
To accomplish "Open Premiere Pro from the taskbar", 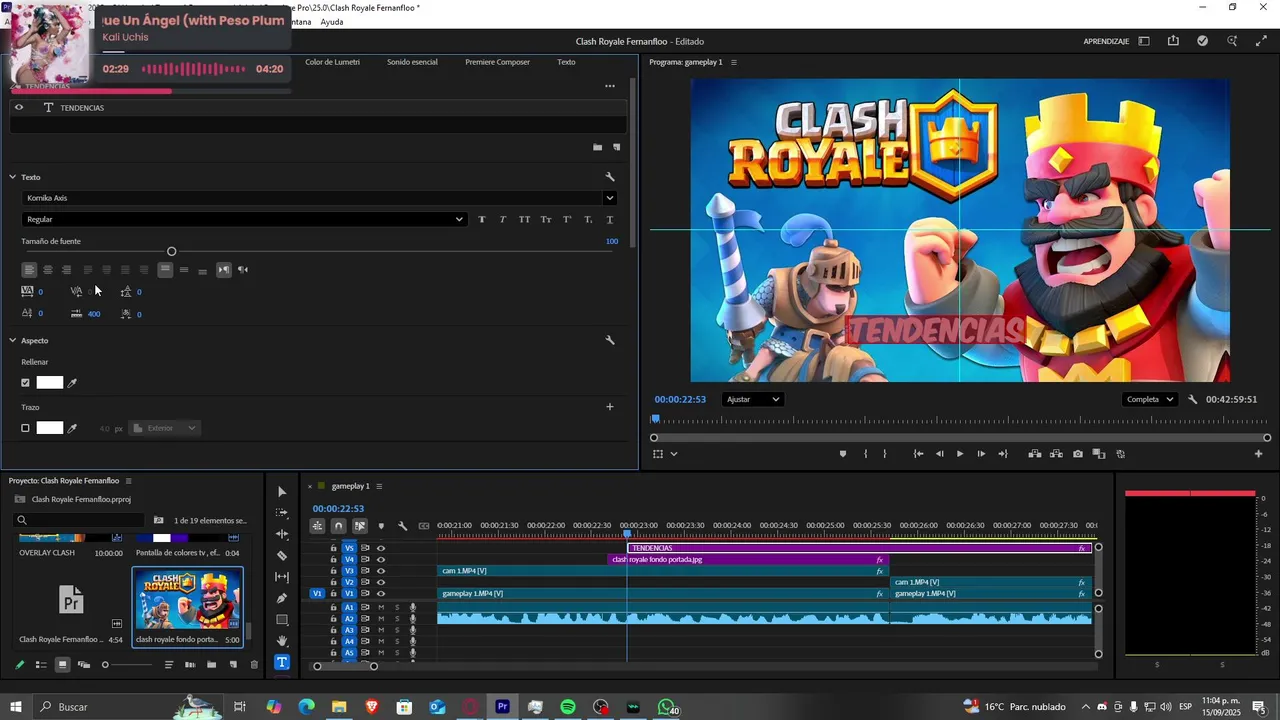I will tap(502, 707).
